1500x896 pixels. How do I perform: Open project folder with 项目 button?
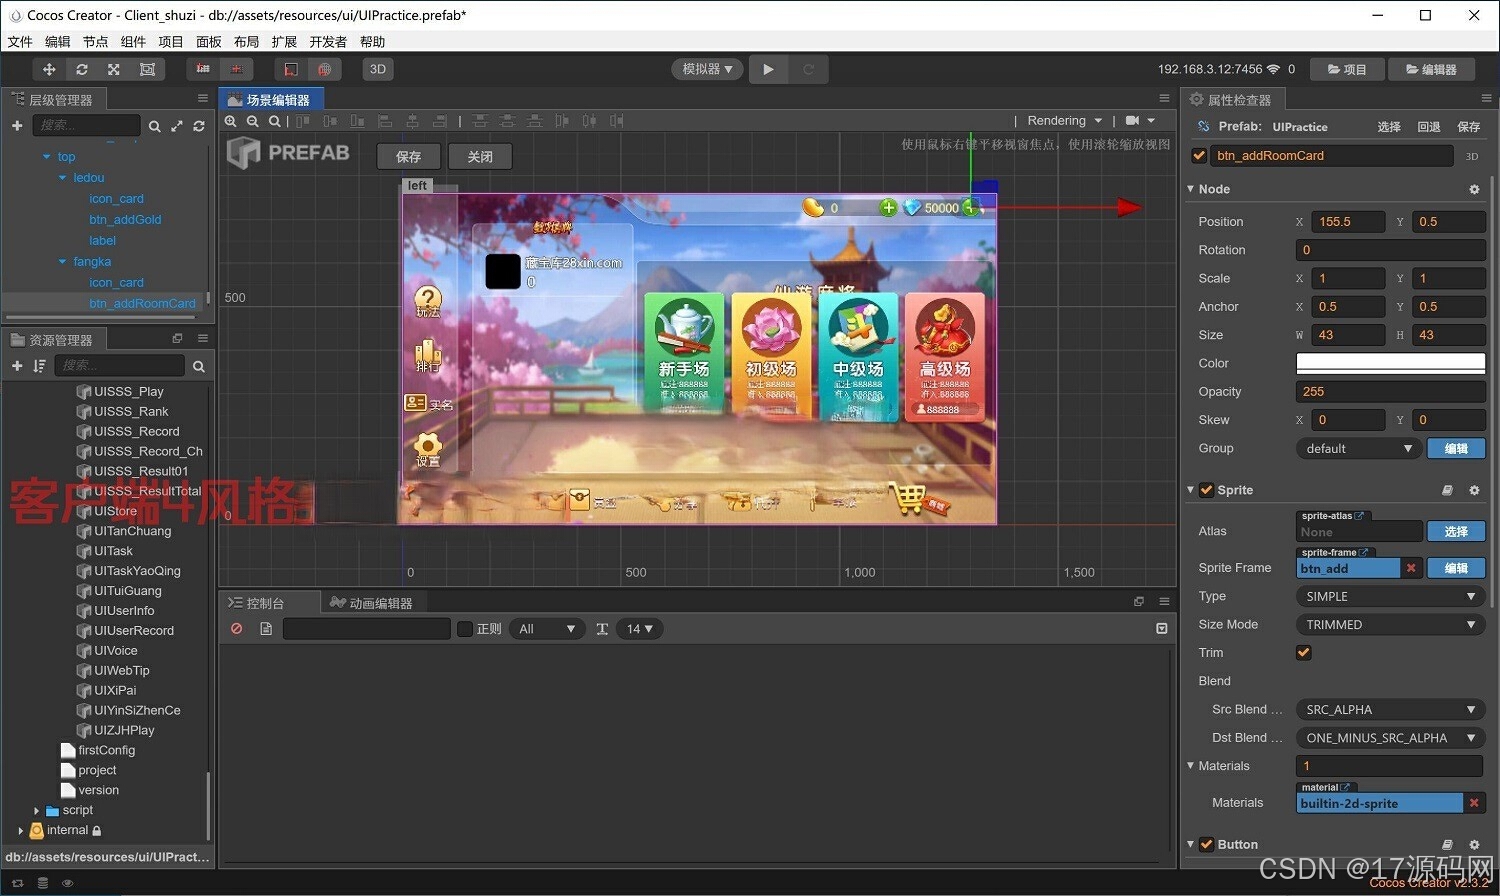[x=1347, y=69]
